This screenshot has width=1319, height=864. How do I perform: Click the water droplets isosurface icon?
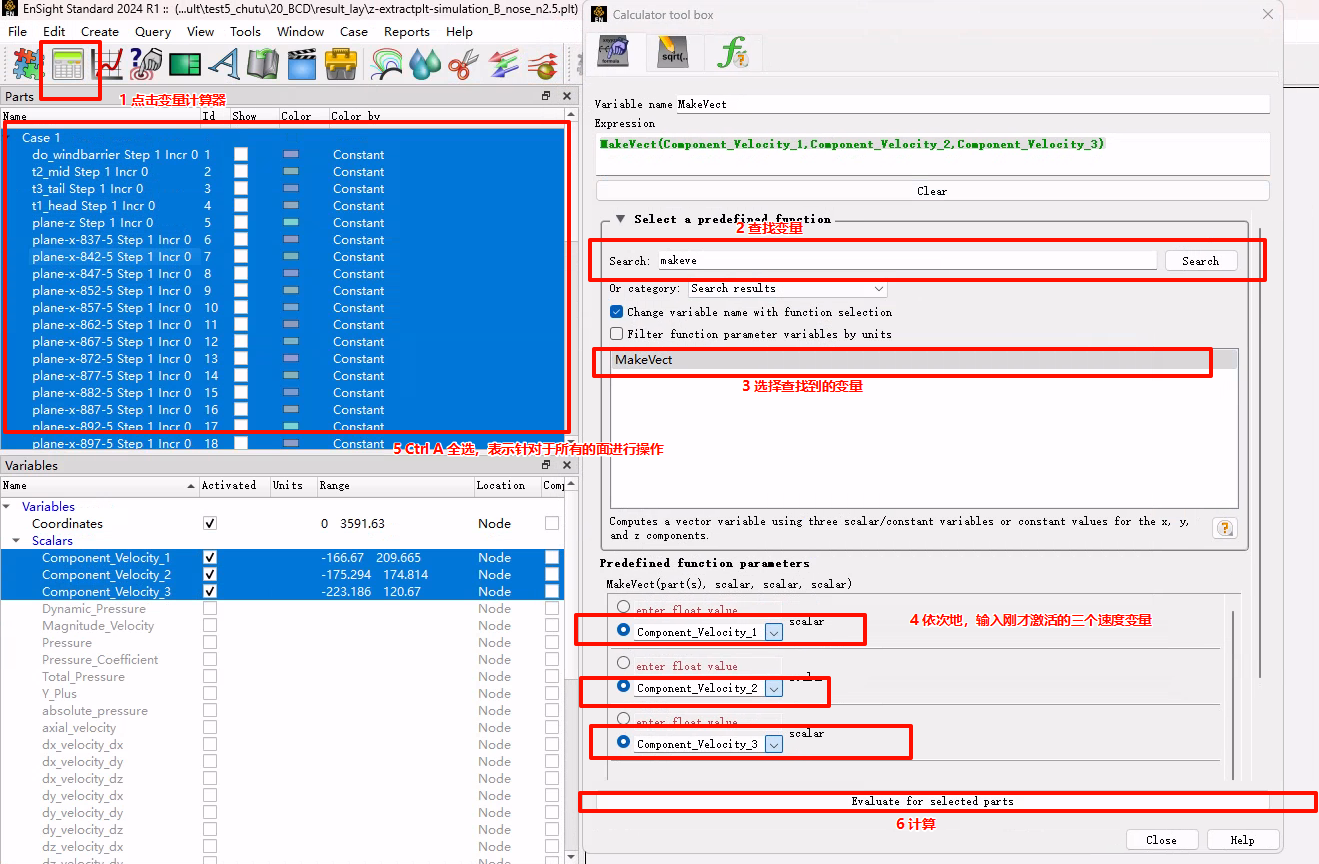(425, 65)
